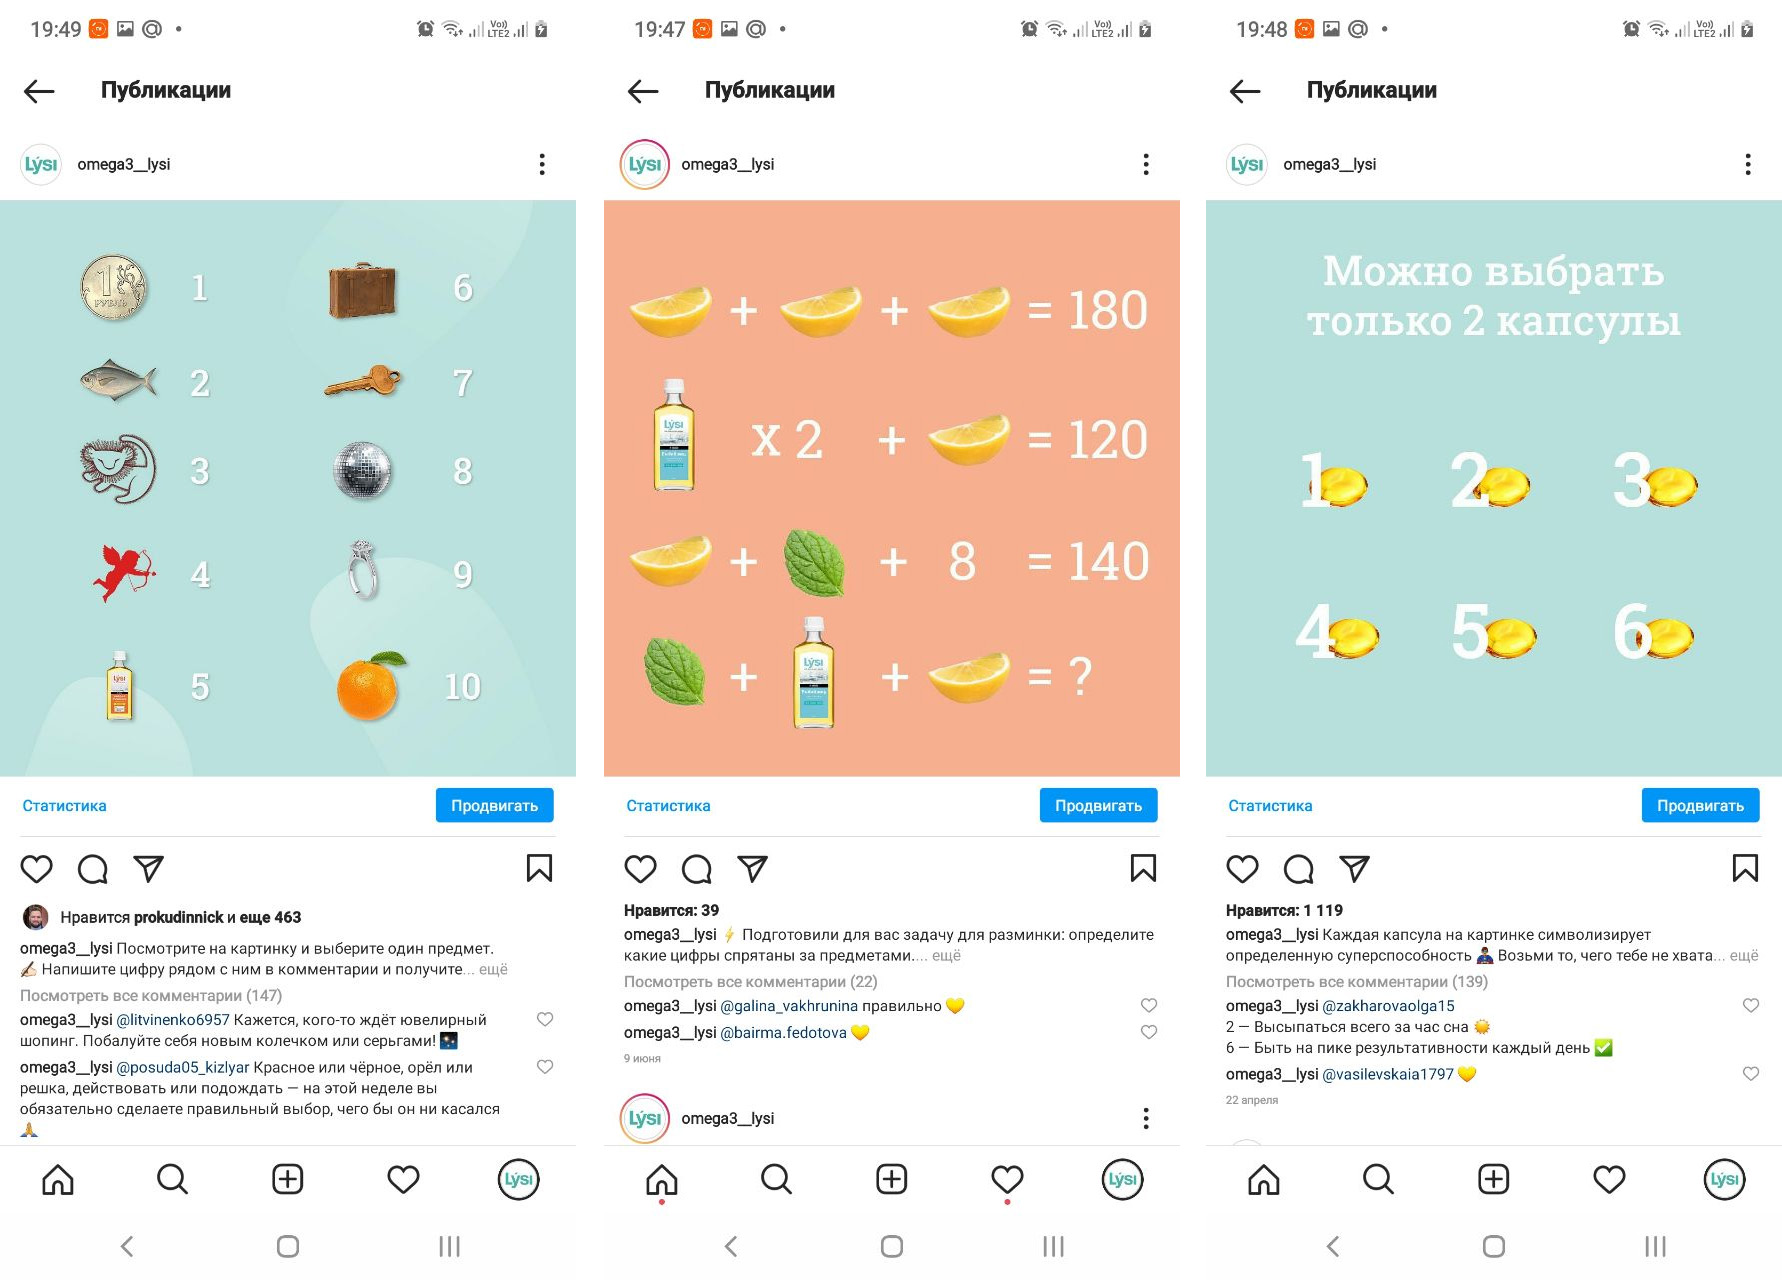
Task: Open comments on the lemon math puzzle post
Action: [697, 869]
